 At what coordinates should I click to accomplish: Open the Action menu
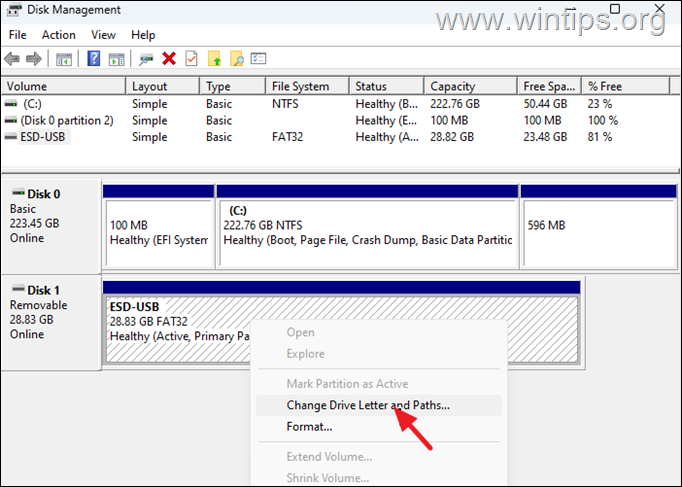58,34
